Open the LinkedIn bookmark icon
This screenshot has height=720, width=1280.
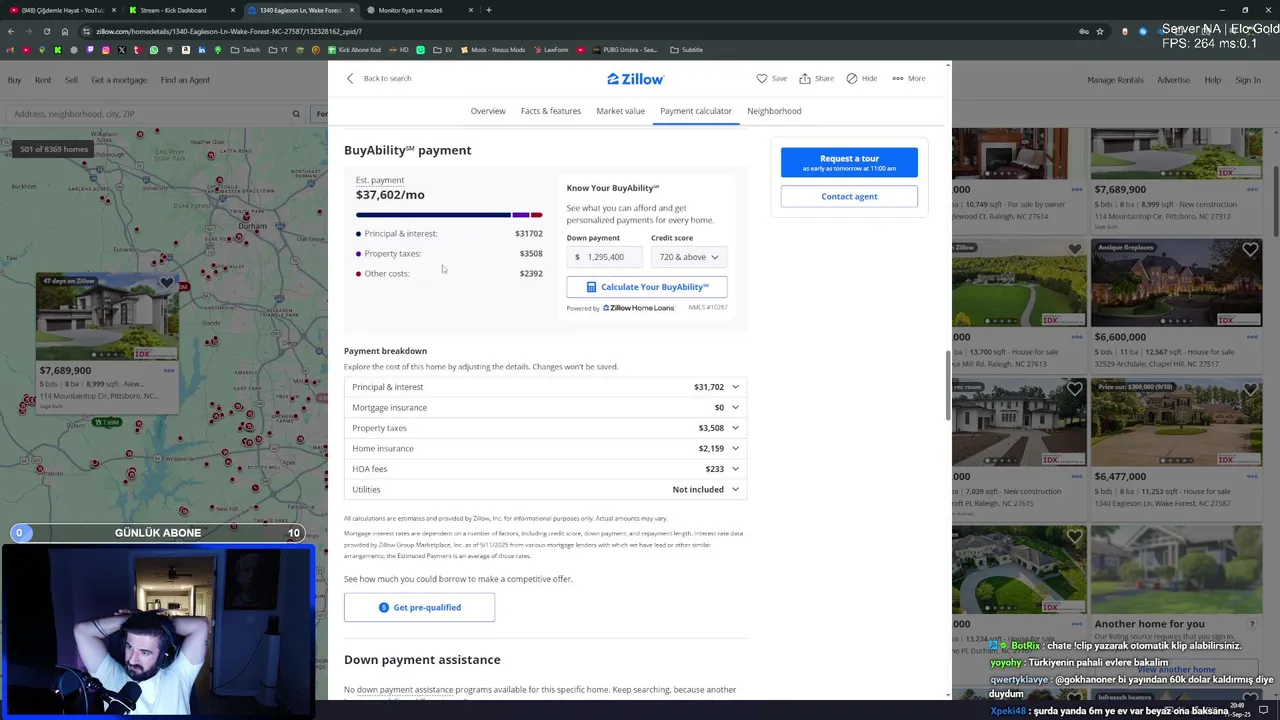202,50
